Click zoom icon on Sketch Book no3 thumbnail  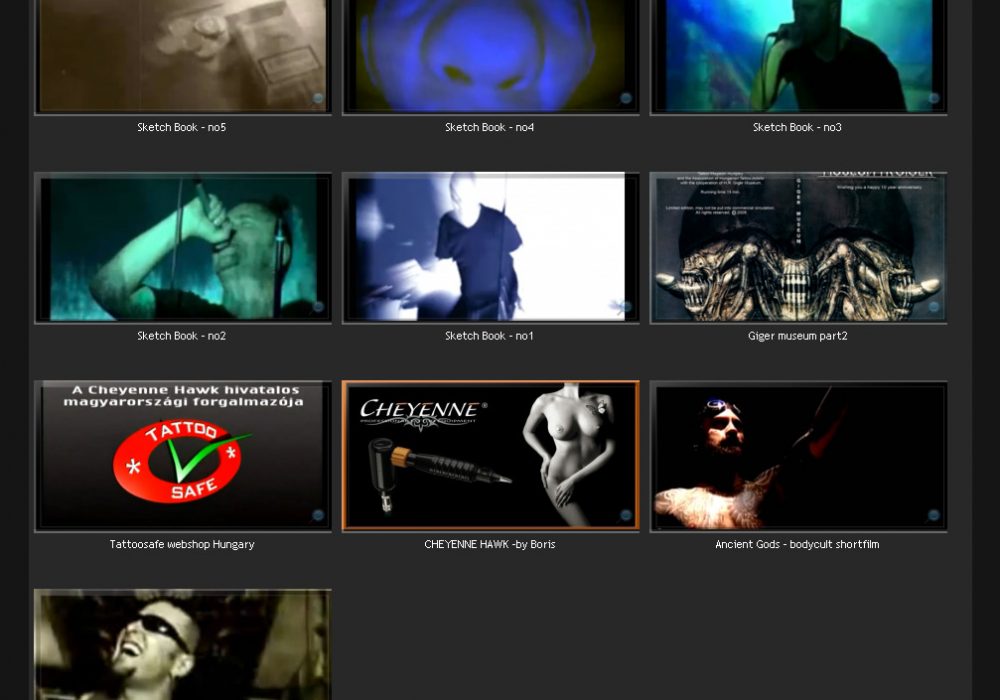point(934,98)
